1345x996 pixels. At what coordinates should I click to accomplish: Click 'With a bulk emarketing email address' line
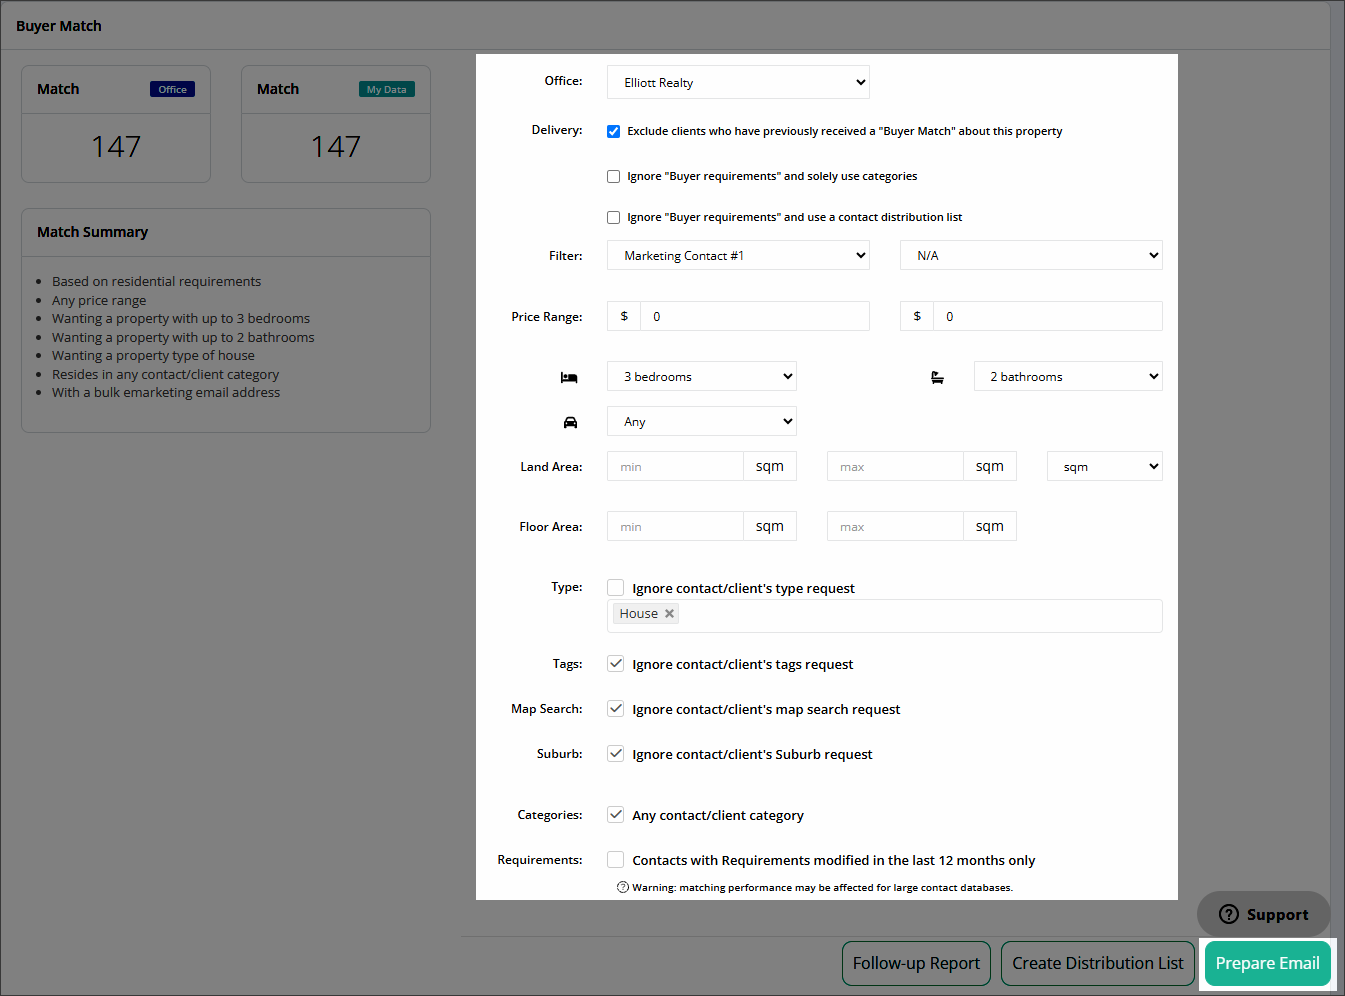(x=166, y=392)
